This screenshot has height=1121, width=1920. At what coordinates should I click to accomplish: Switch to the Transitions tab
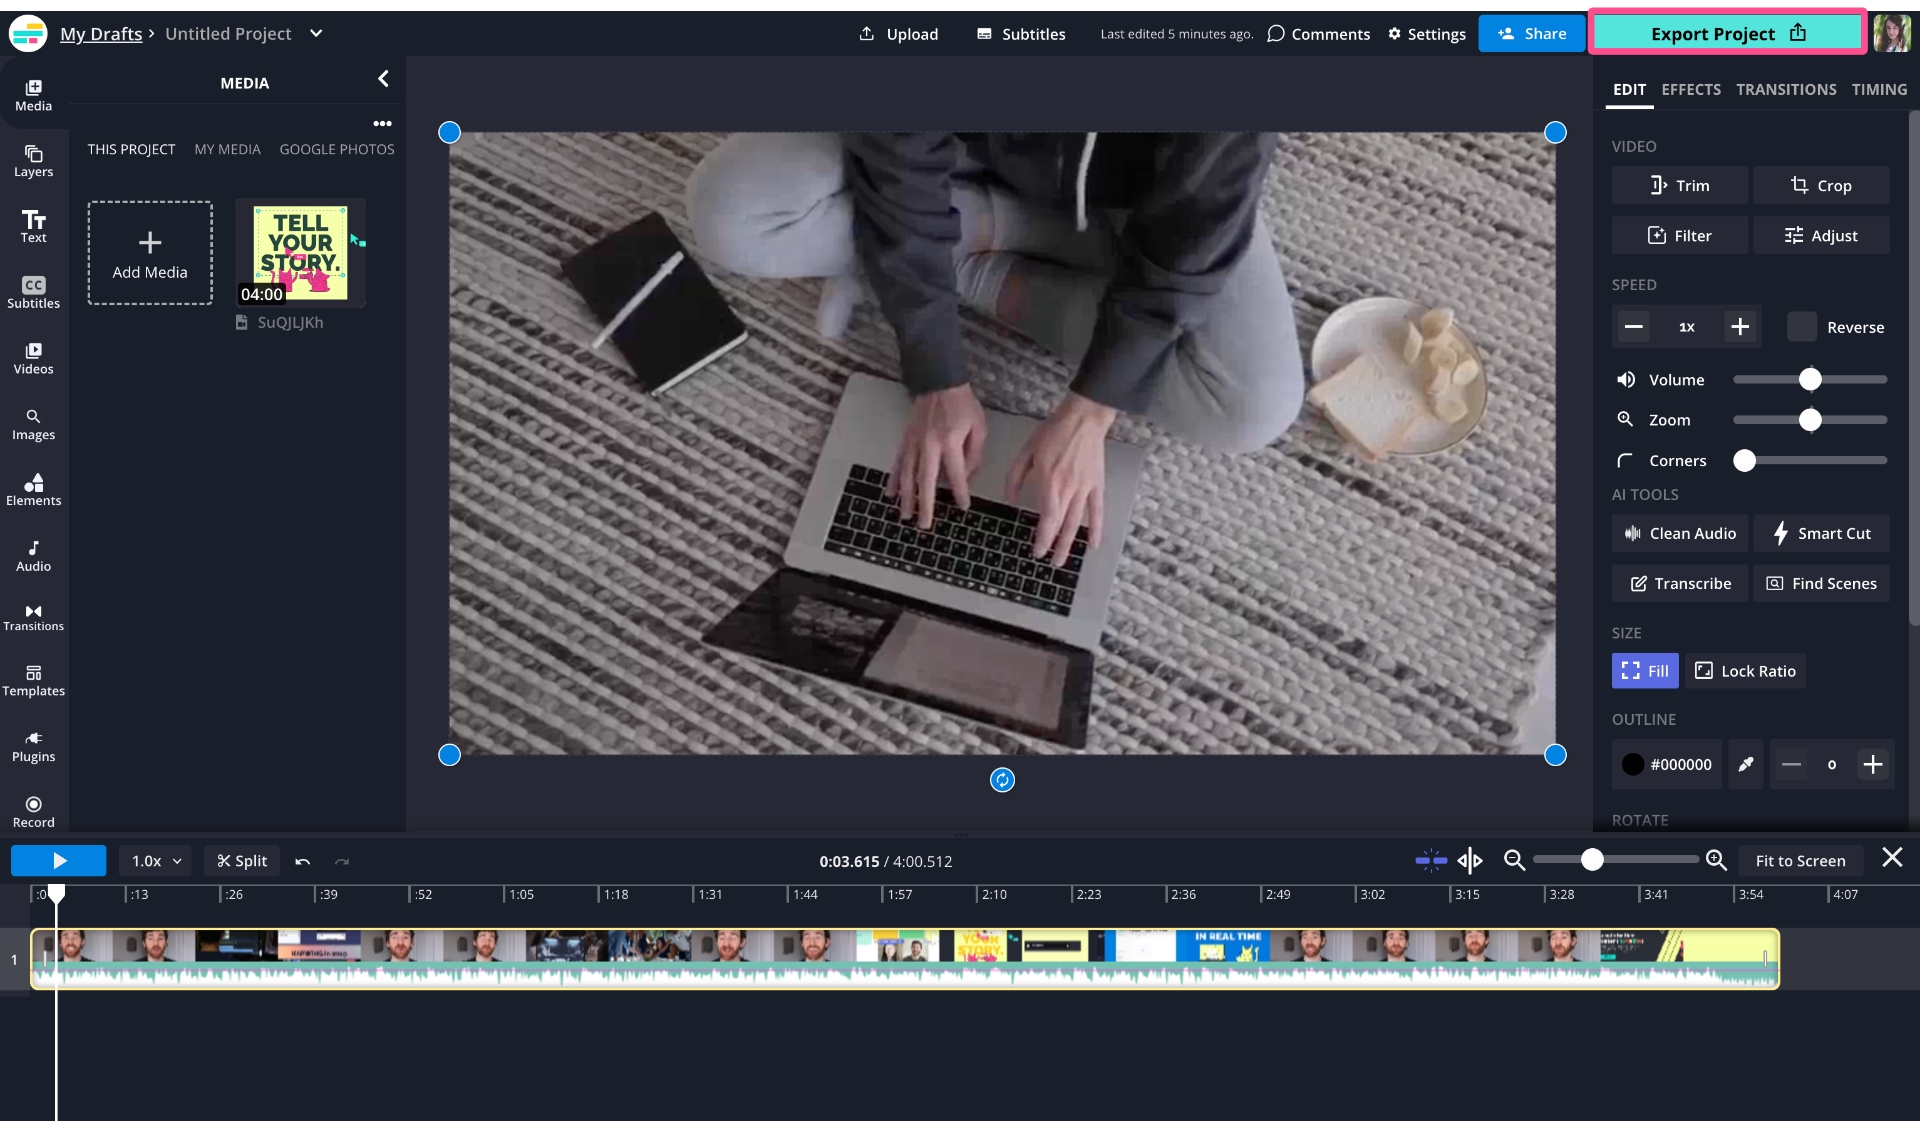(x=1785, y=89)
